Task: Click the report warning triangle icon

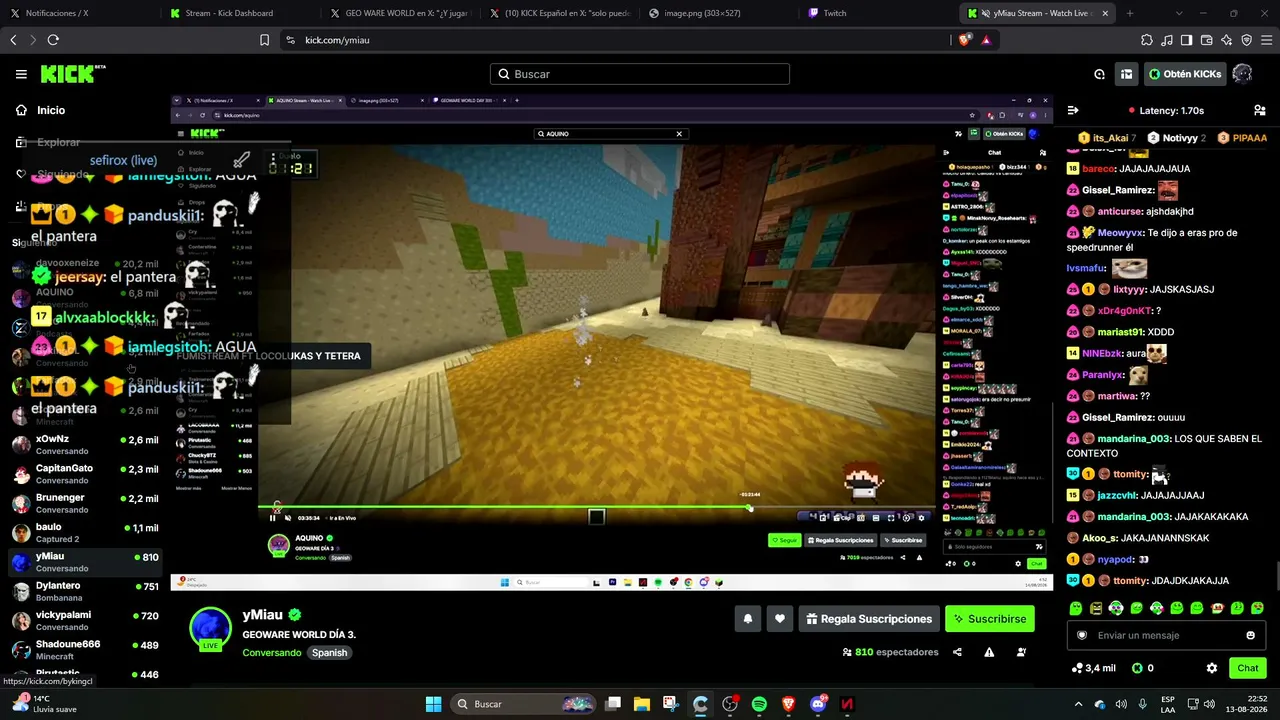Action: pyautogui.click(x=989, y=652)
